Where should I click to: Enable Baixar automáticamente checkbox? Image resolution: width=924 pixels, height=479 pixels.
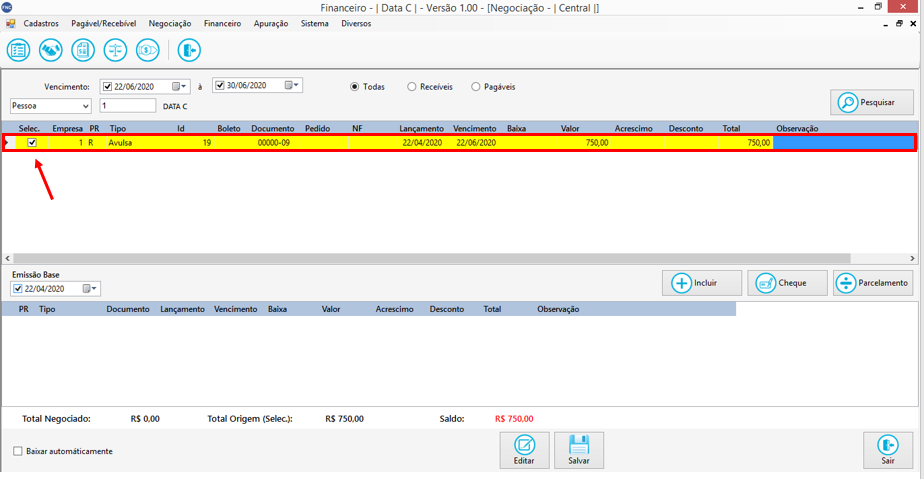pos(18,451)
